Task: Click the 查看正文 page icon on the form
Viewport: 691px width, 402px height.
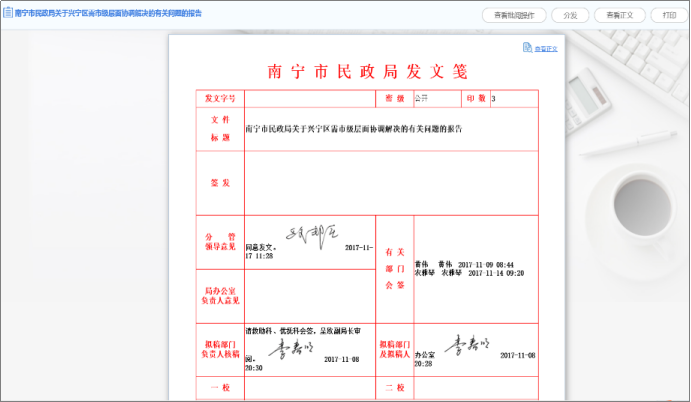Action: 526,48
